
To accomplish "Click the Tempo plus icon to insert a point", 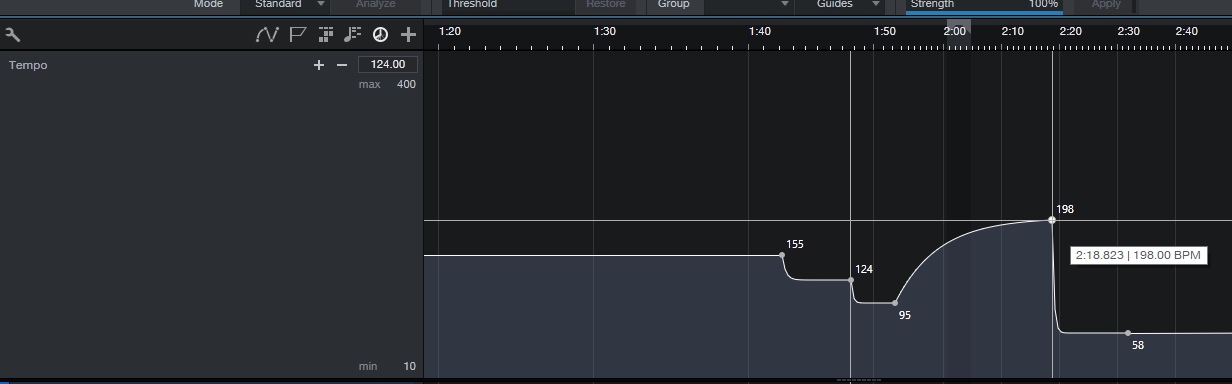I will point(319,65).
